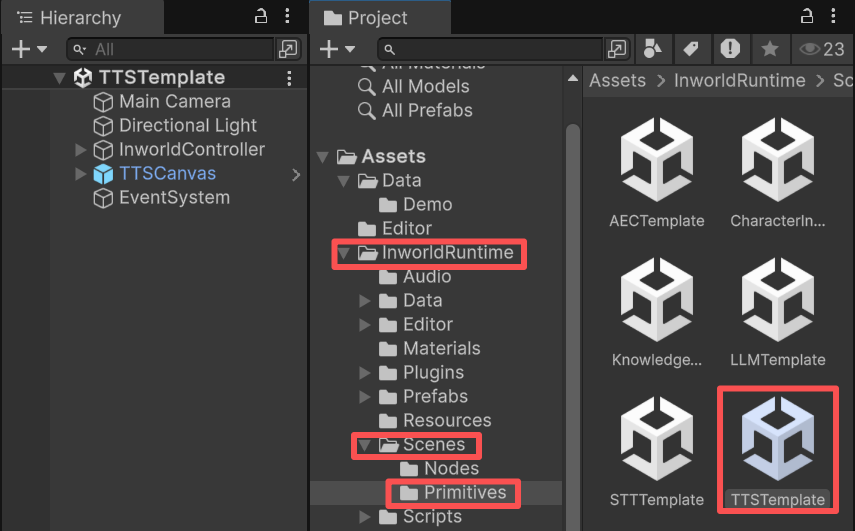Toggle the Project panel lock icon
855x531 pixels.
806,16
